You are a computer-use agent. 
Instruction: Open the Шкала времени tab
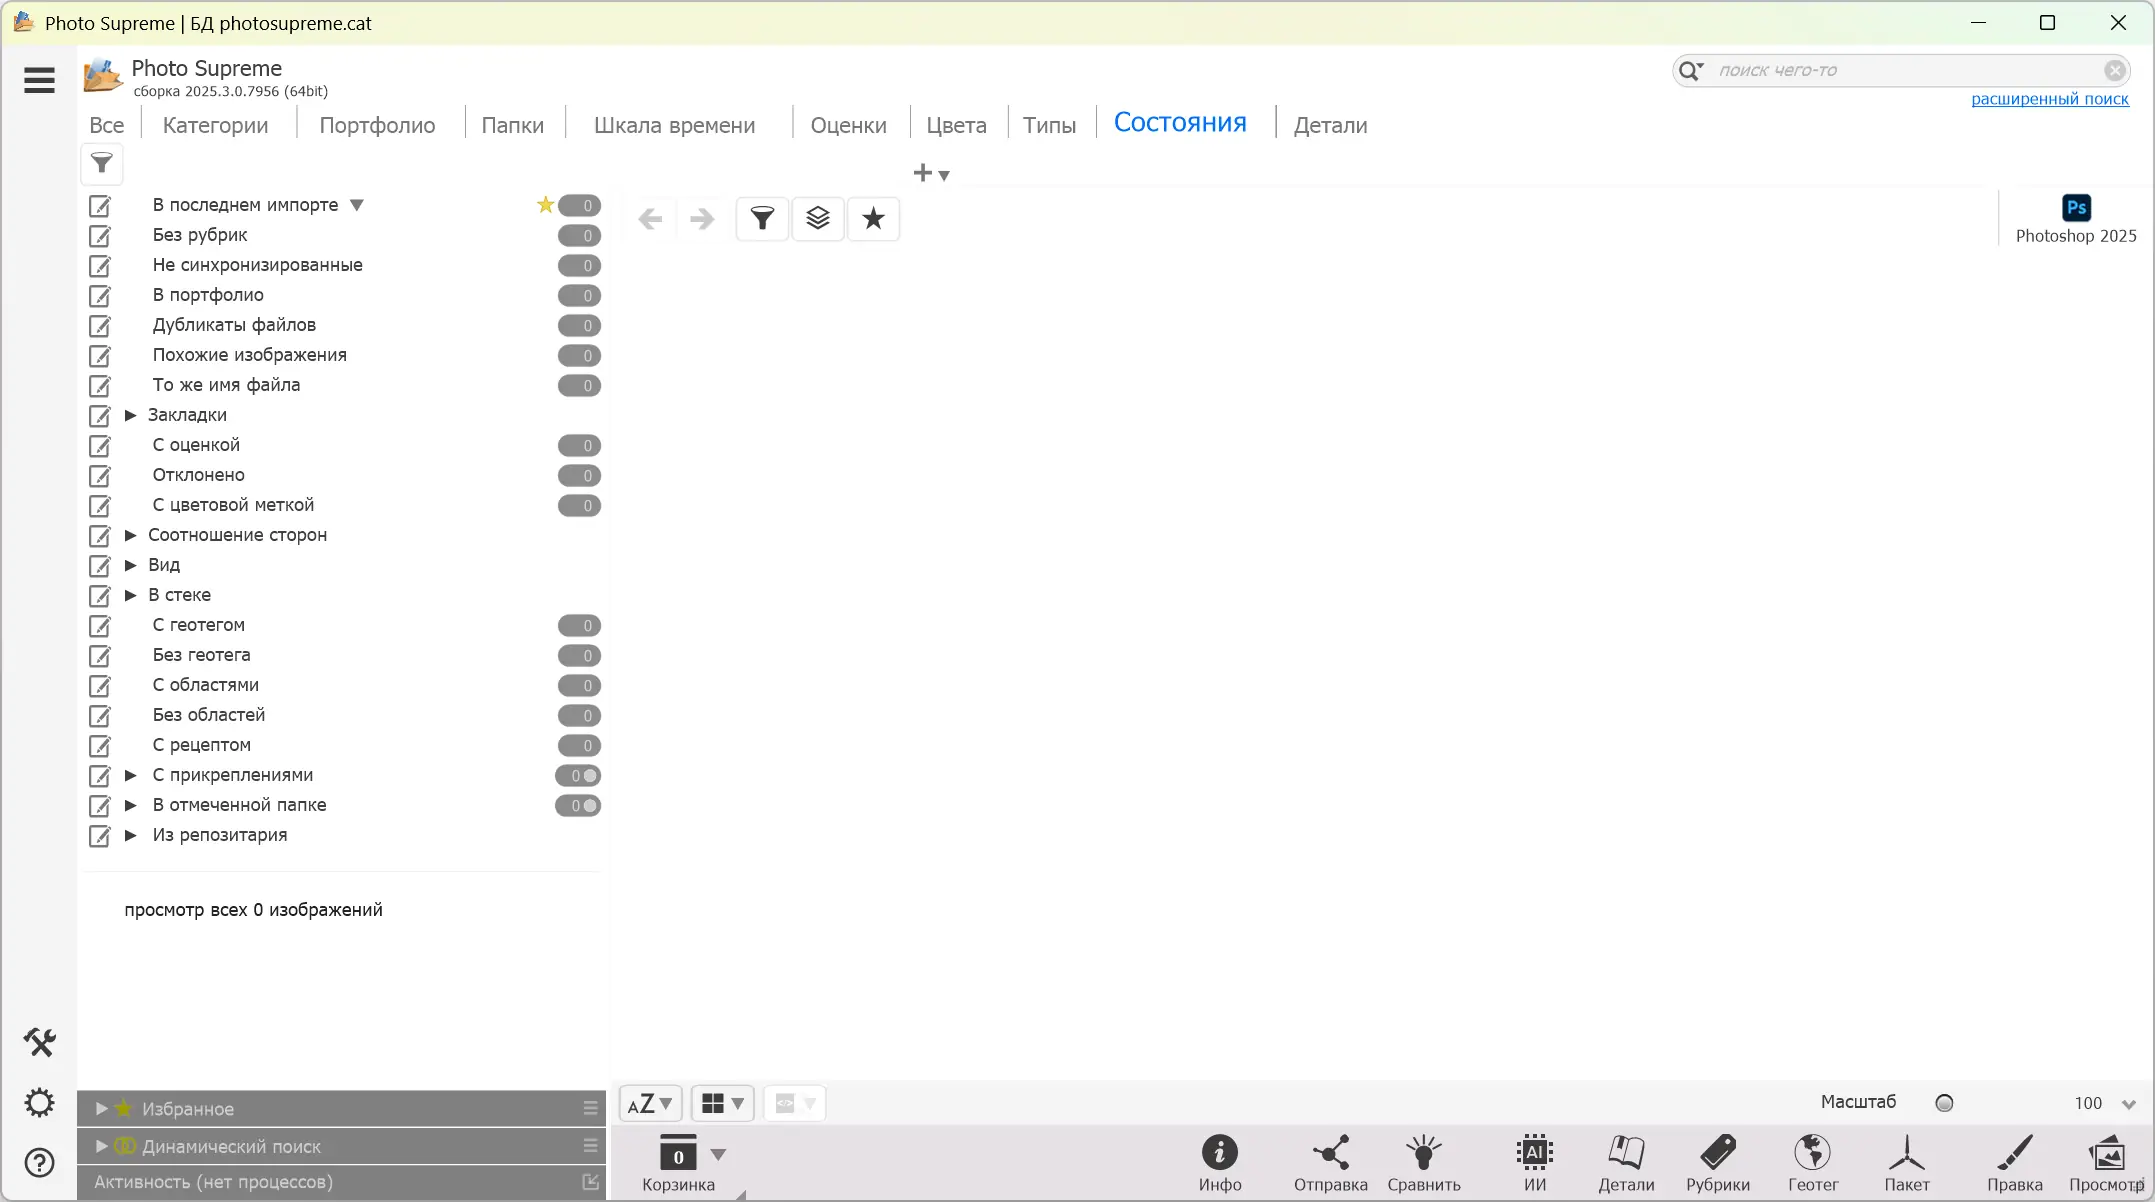pyautogui.click(x=674, y=125)
